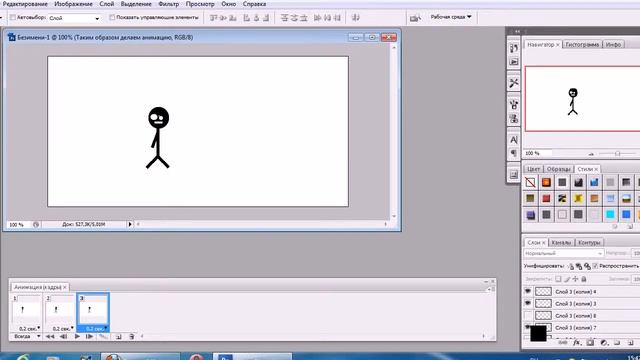Hide layer Слой 3 (копия) 3

click(528, 303)
